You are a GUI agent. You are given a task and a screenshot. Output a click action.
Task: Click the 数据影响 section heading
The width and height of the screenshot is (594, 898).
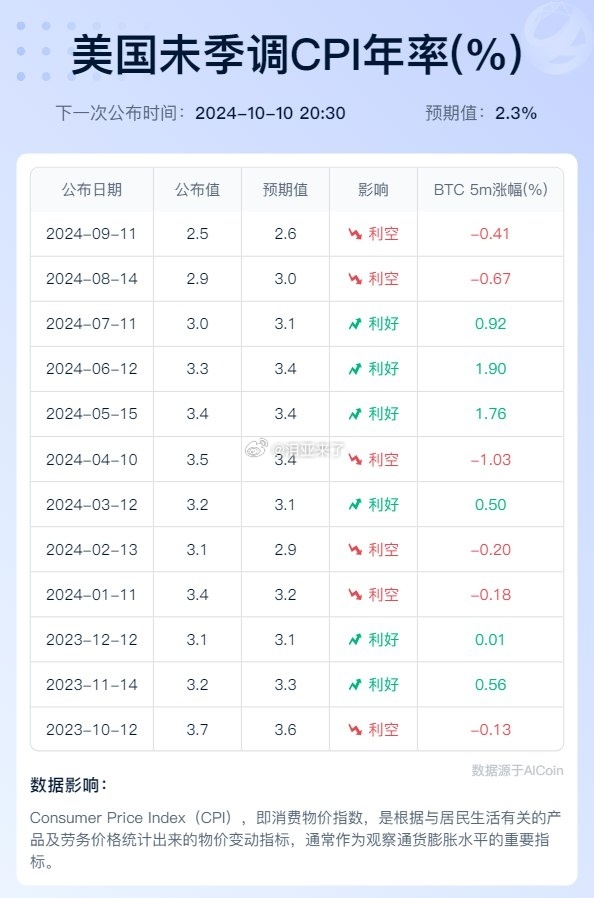(x=68, y=785)
